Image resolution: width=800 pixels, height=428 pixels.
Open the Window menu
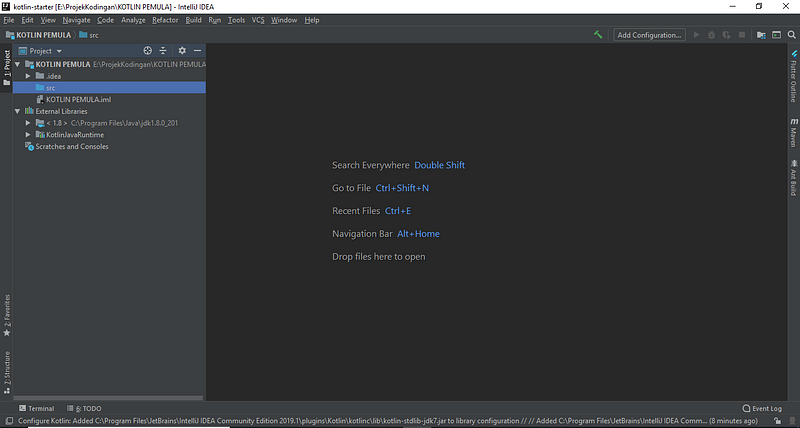coord(284,20)
